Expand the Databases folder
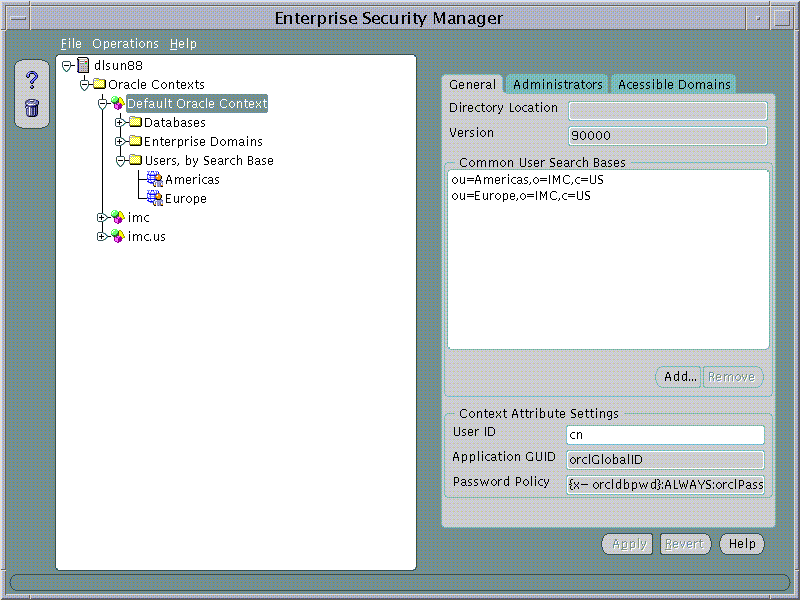The height and width of the screenshot is (600, 800). pyautogui.click(x=120, y=122)
